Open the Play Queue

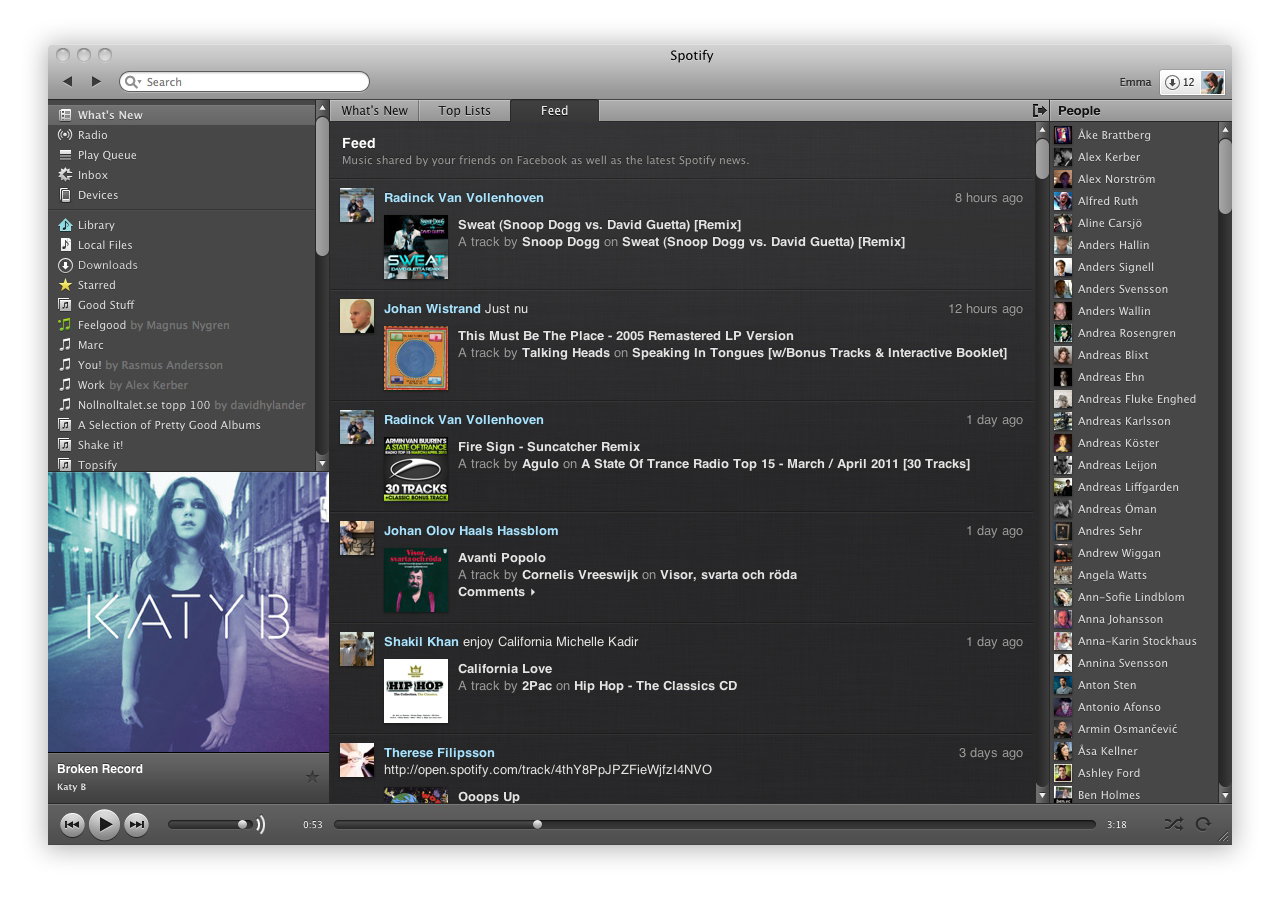pyautogui.click(x=182, y=155)
